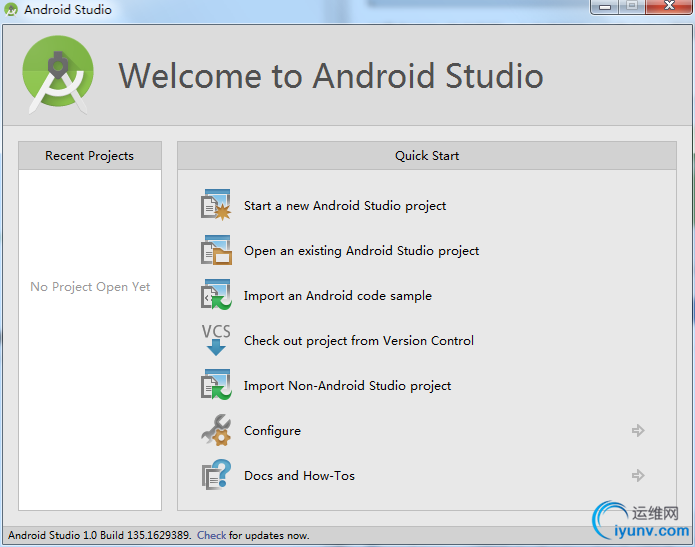
Task: Click the Configure wrench and gear icon
Action: 216,430
